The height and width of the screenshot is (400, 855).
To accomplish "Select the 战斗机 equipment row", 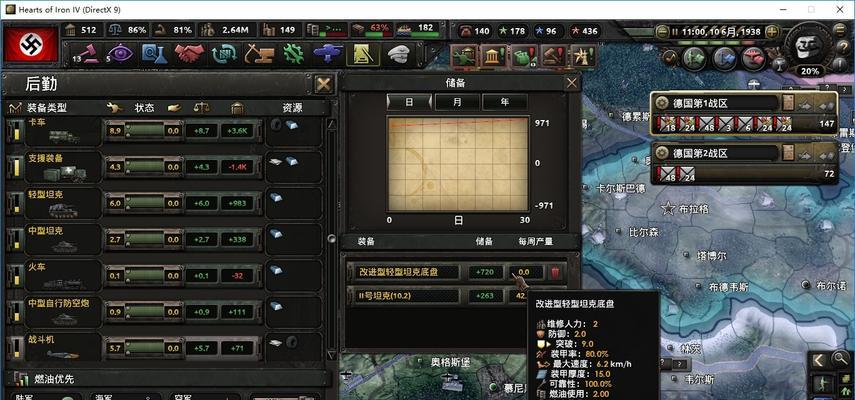I will [164, 347].
